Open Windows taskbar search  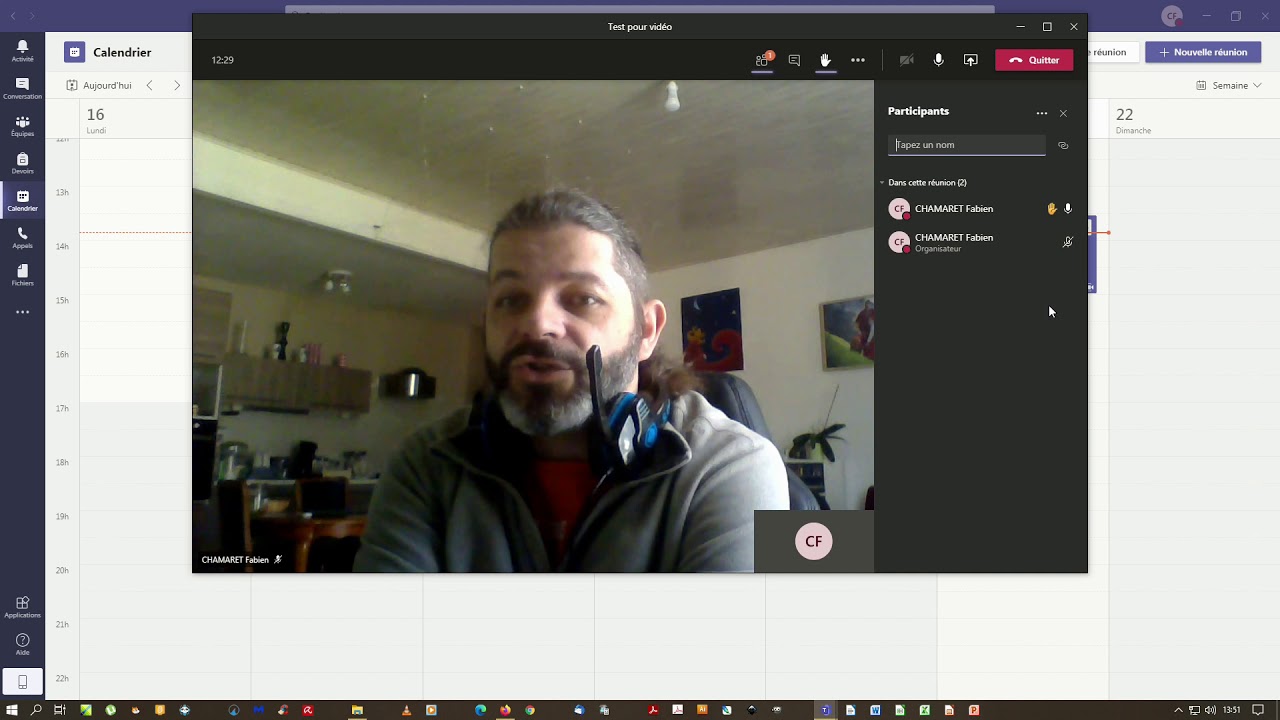[36, 710]
